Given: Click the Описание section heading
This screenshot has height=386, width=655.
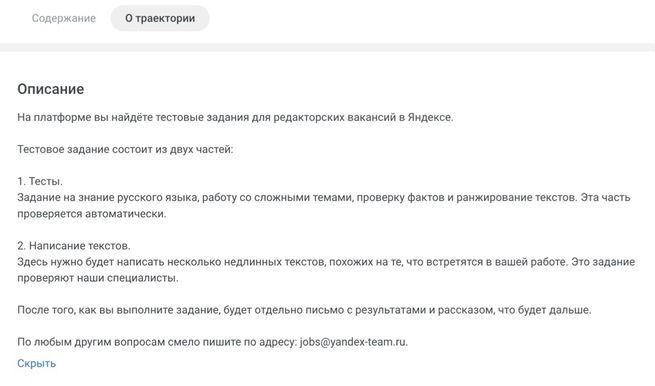Looking at the screenshot, I should tap(51, 89).
